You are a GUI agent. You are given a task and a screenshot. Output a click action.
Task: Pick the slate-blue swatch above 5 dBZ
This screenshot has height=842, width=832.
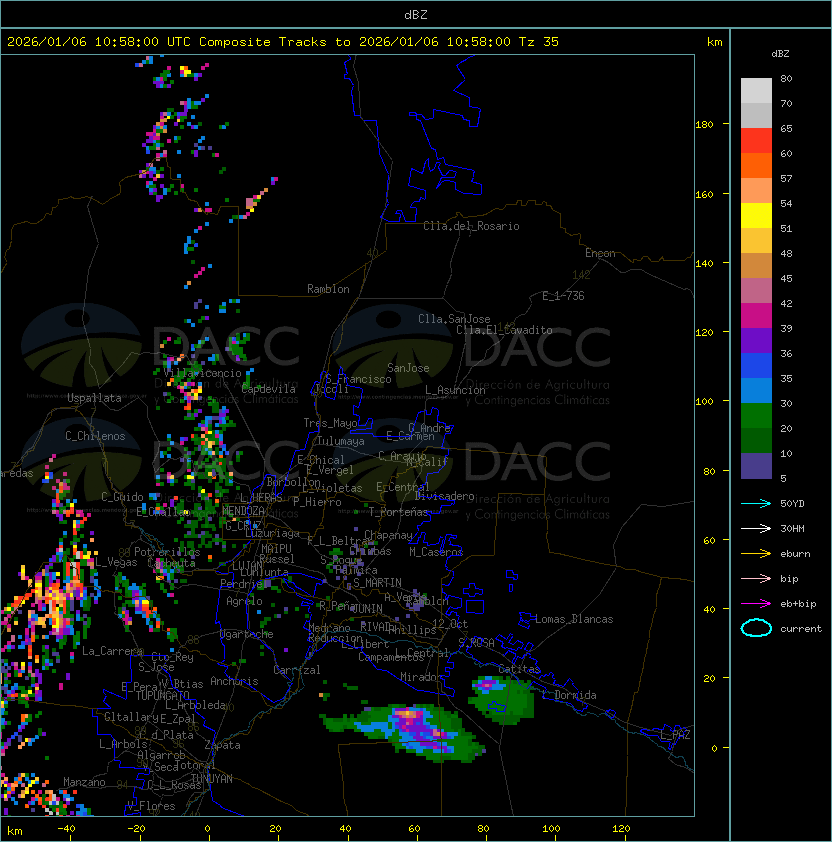756,466
